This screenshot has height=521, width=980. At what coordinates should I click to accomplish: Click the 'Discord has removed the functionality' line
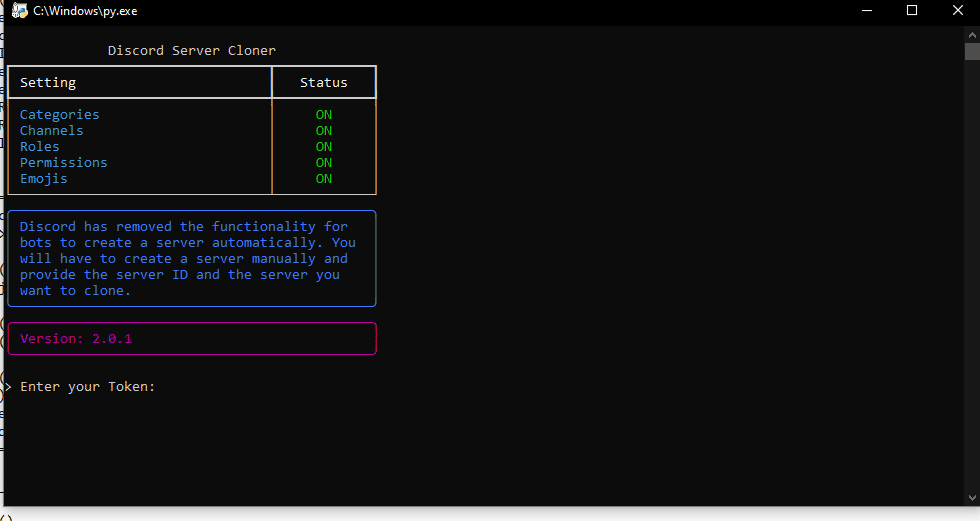(184, 227)
